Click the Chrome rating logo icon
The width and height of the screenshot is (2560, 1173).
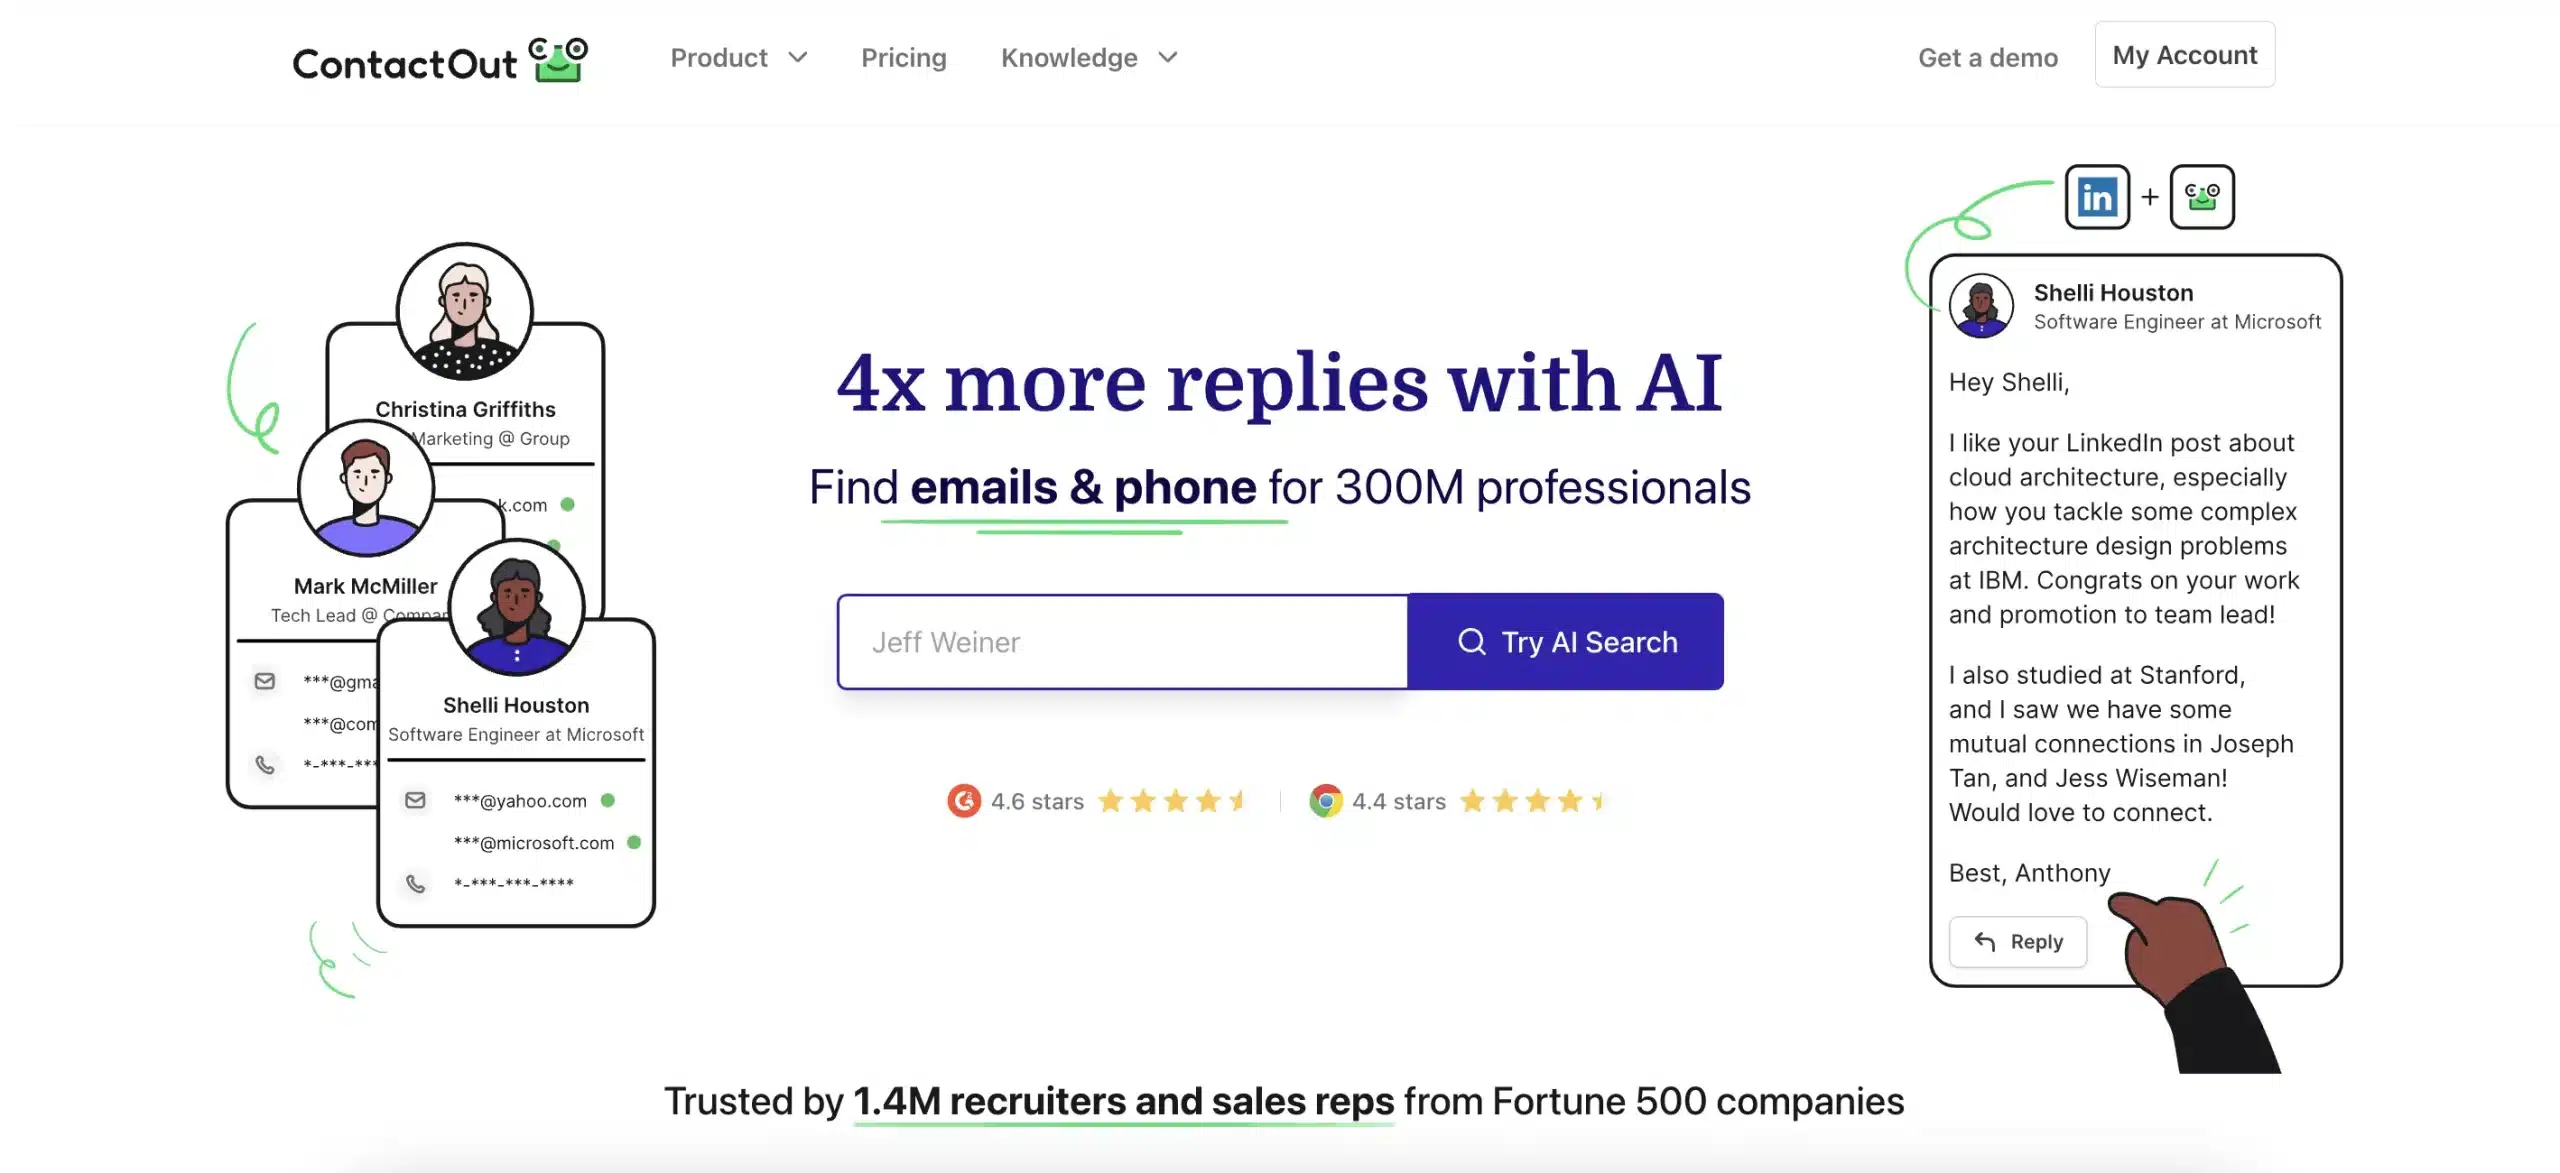click(x=1326, y=801)
